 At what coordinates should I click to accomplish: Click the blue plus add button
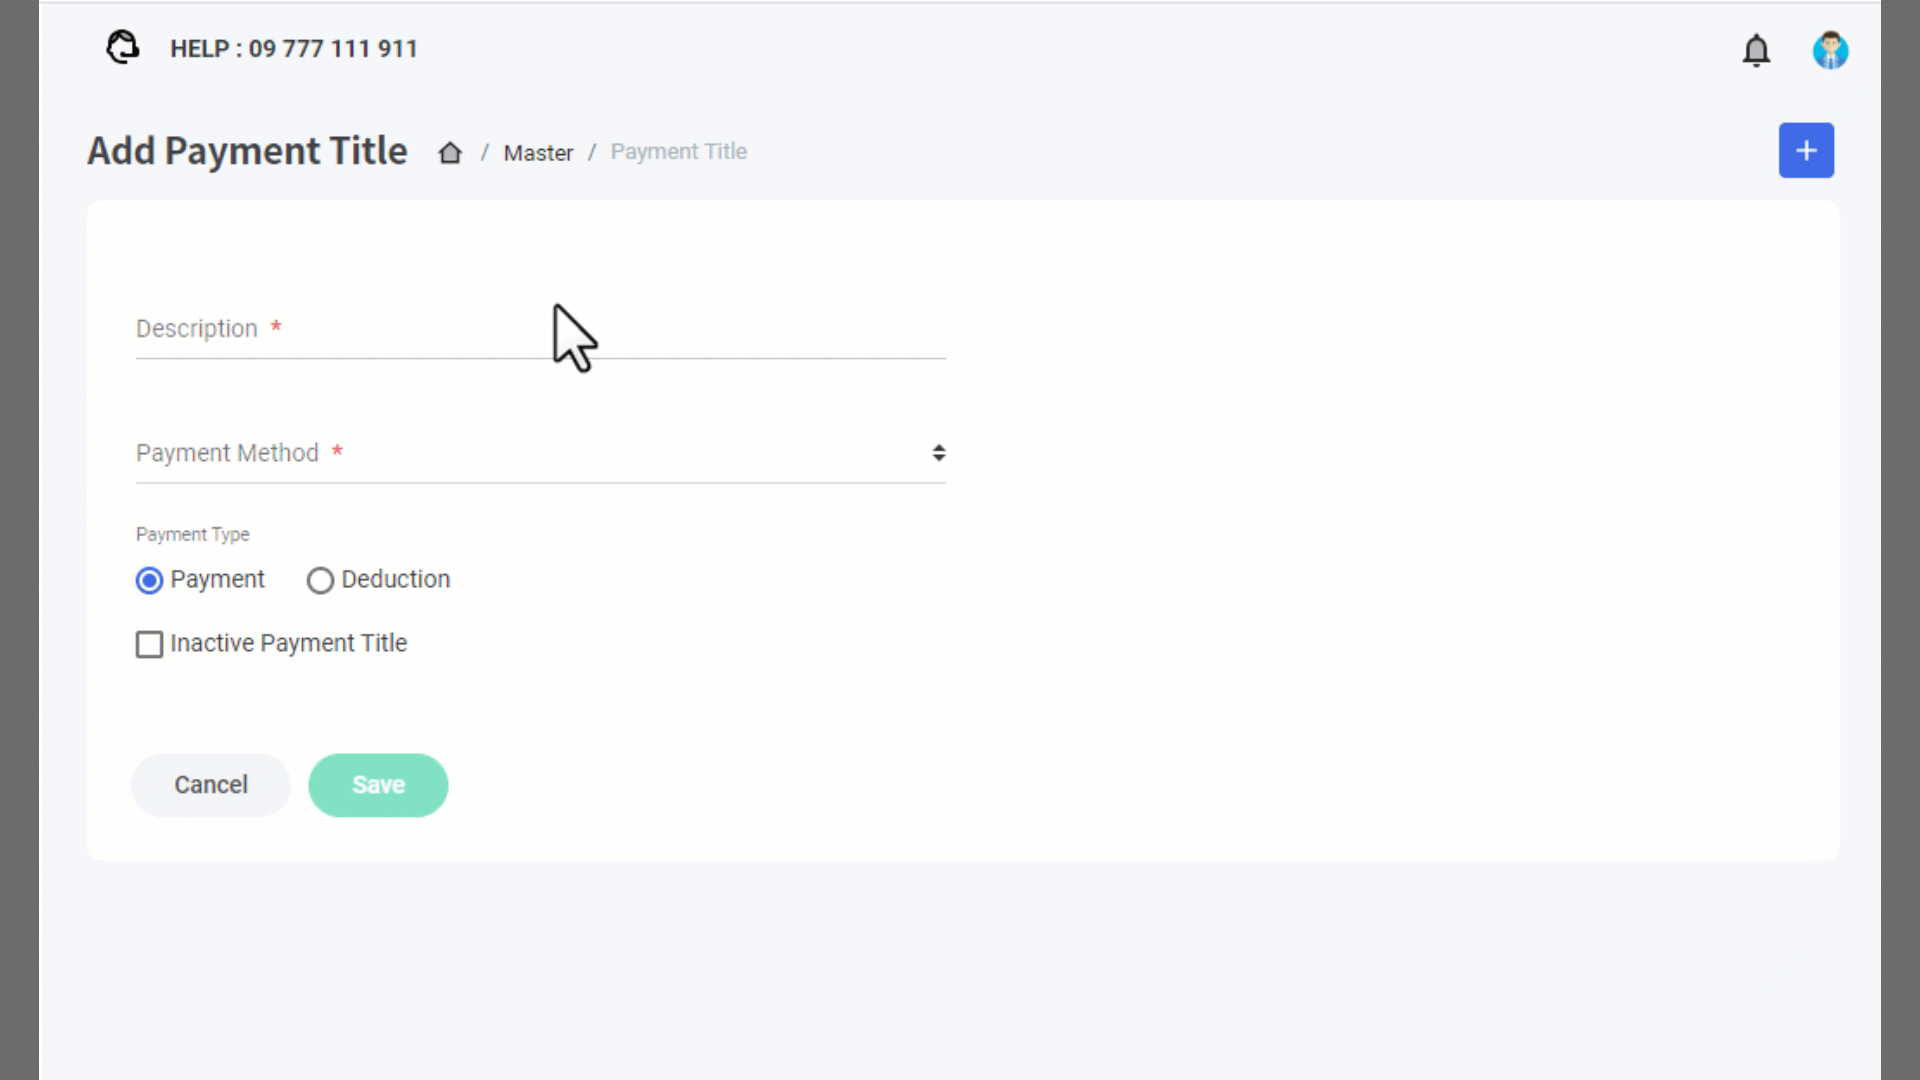tap(1806, 151)
